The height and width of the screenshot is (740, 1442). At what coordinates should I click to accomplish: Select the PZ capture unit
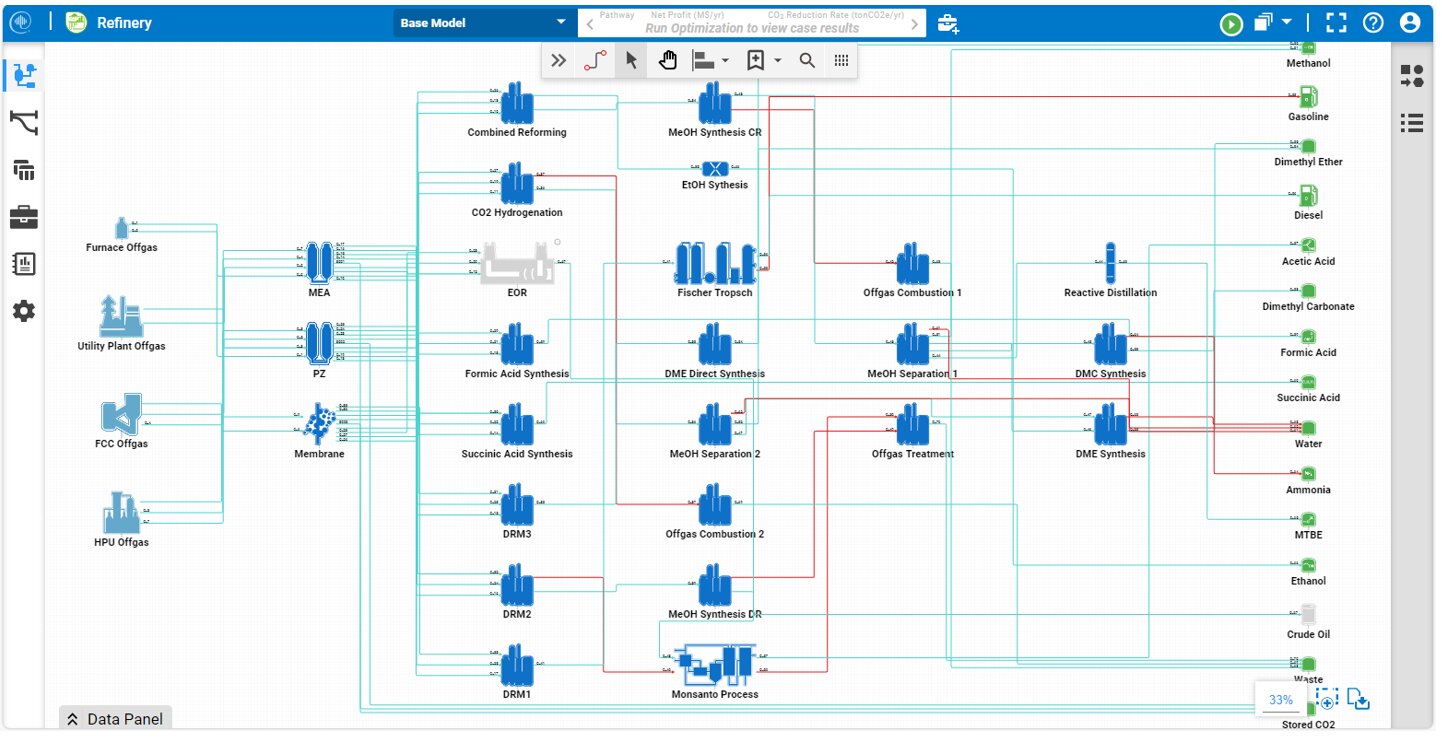click(x=319, y=344)
